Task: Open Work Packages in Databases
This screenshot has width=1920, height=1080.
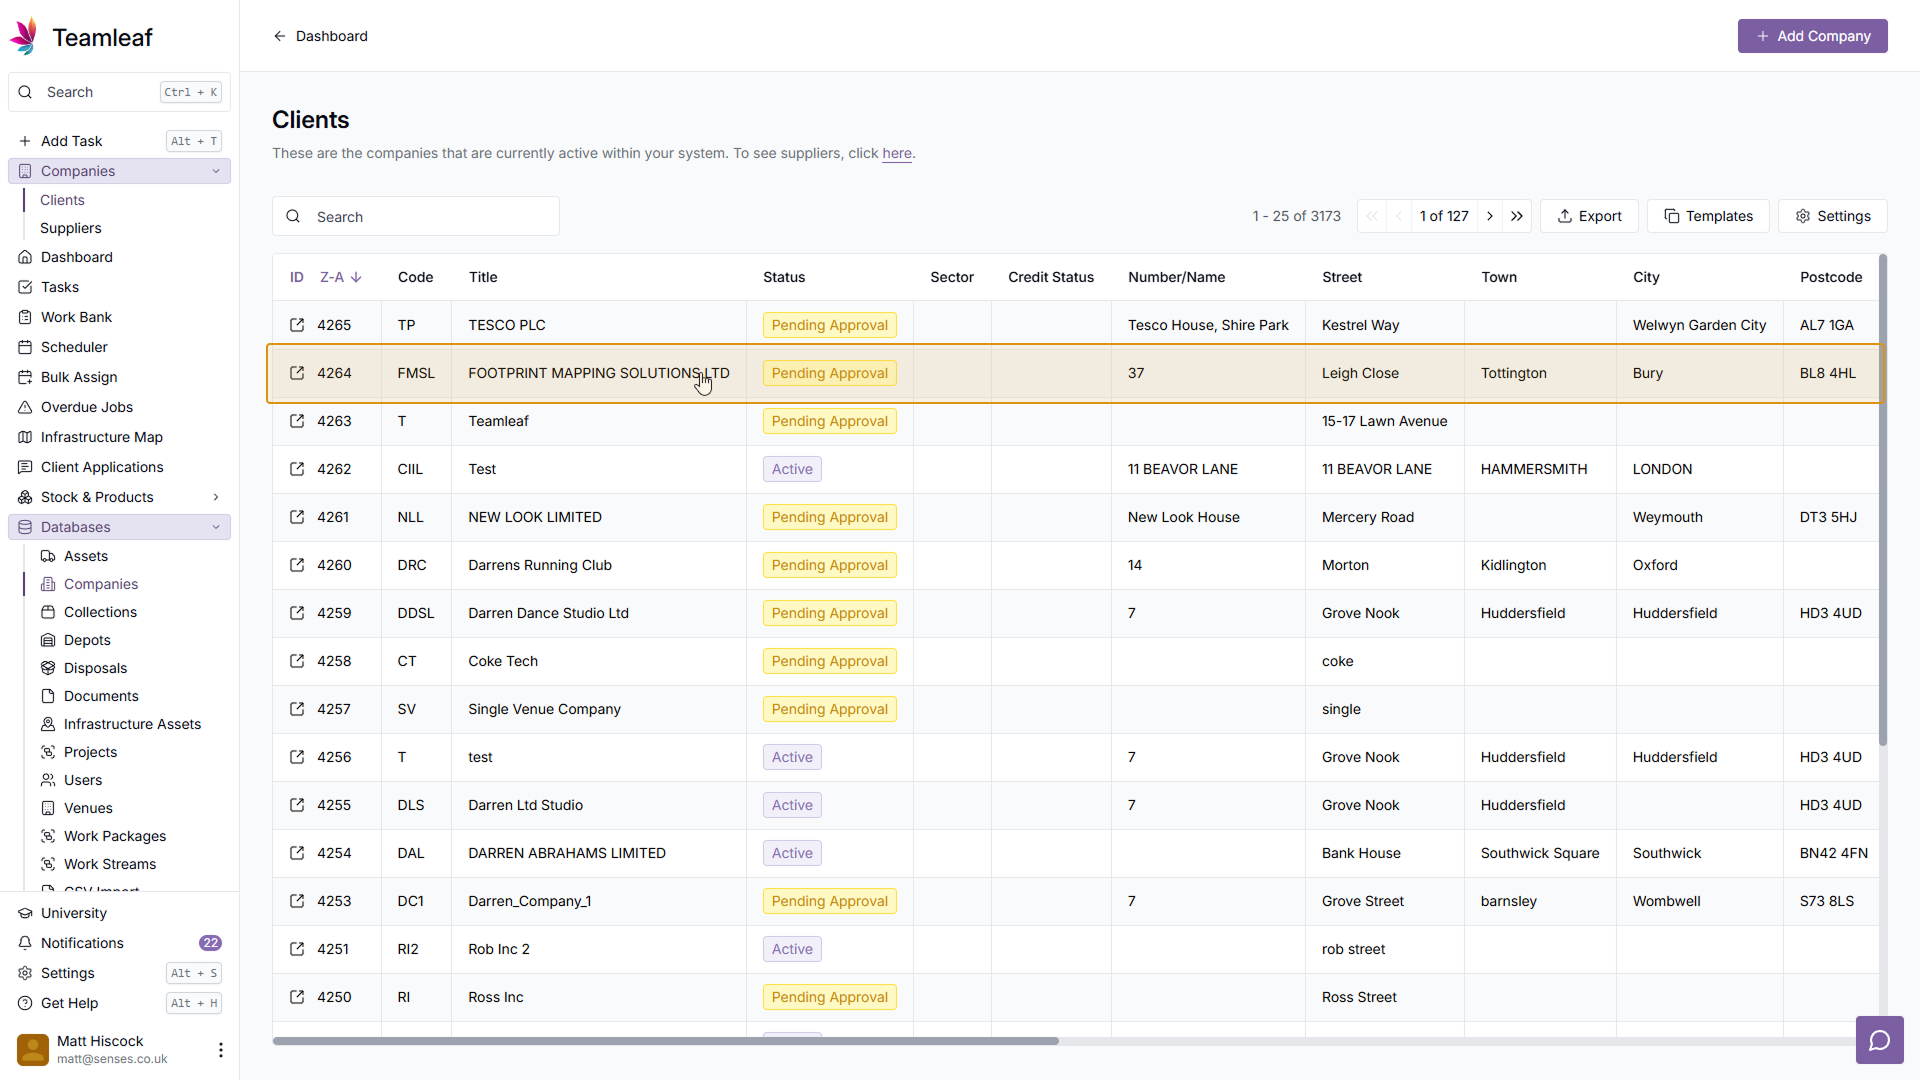Action: (115, 836)
